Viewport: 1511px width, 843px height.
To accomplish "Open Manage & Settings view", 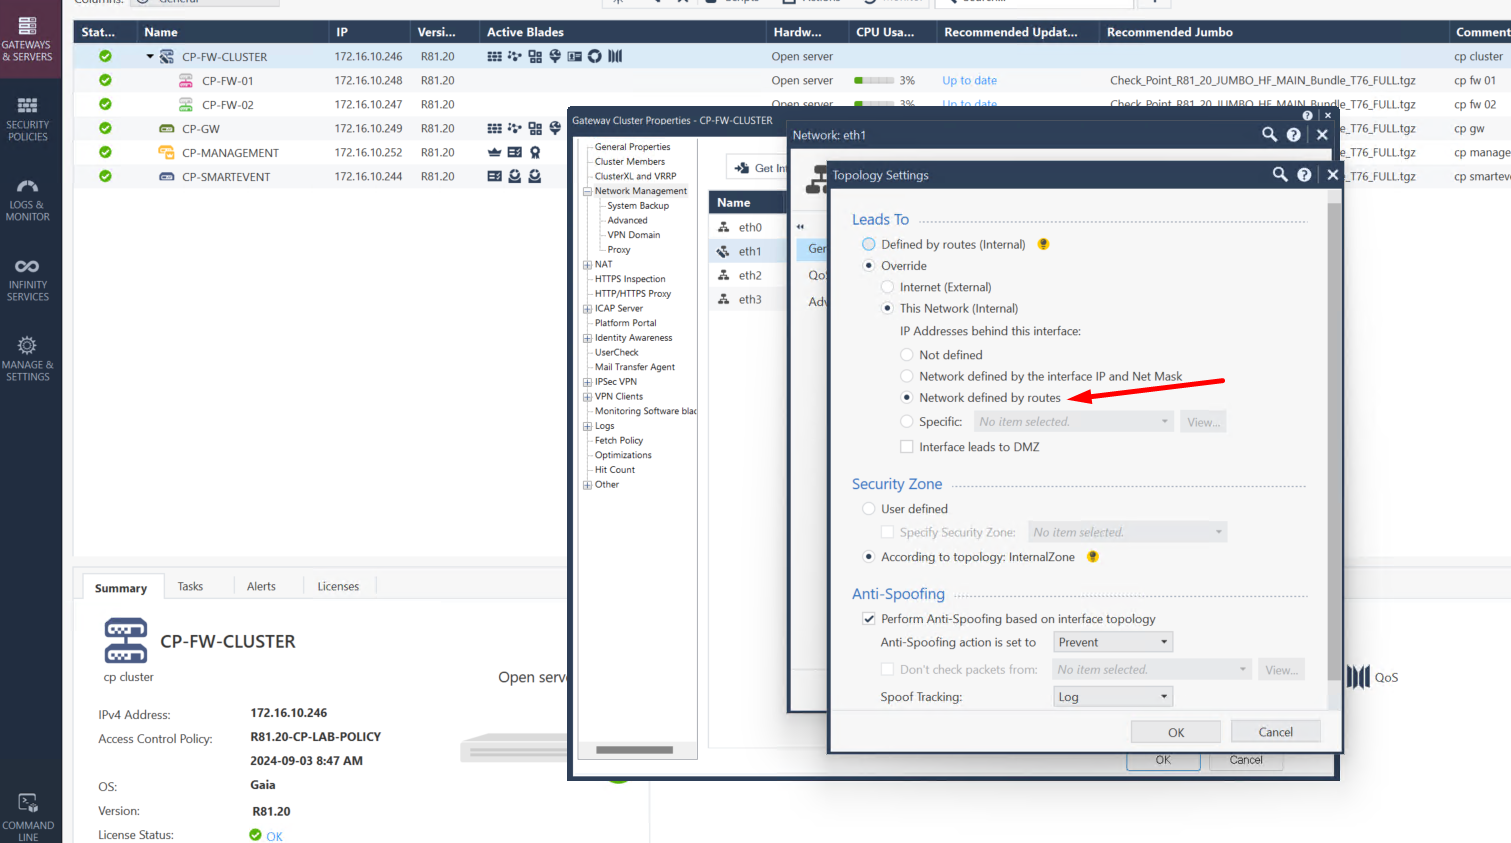I will [x=27, y=358].
